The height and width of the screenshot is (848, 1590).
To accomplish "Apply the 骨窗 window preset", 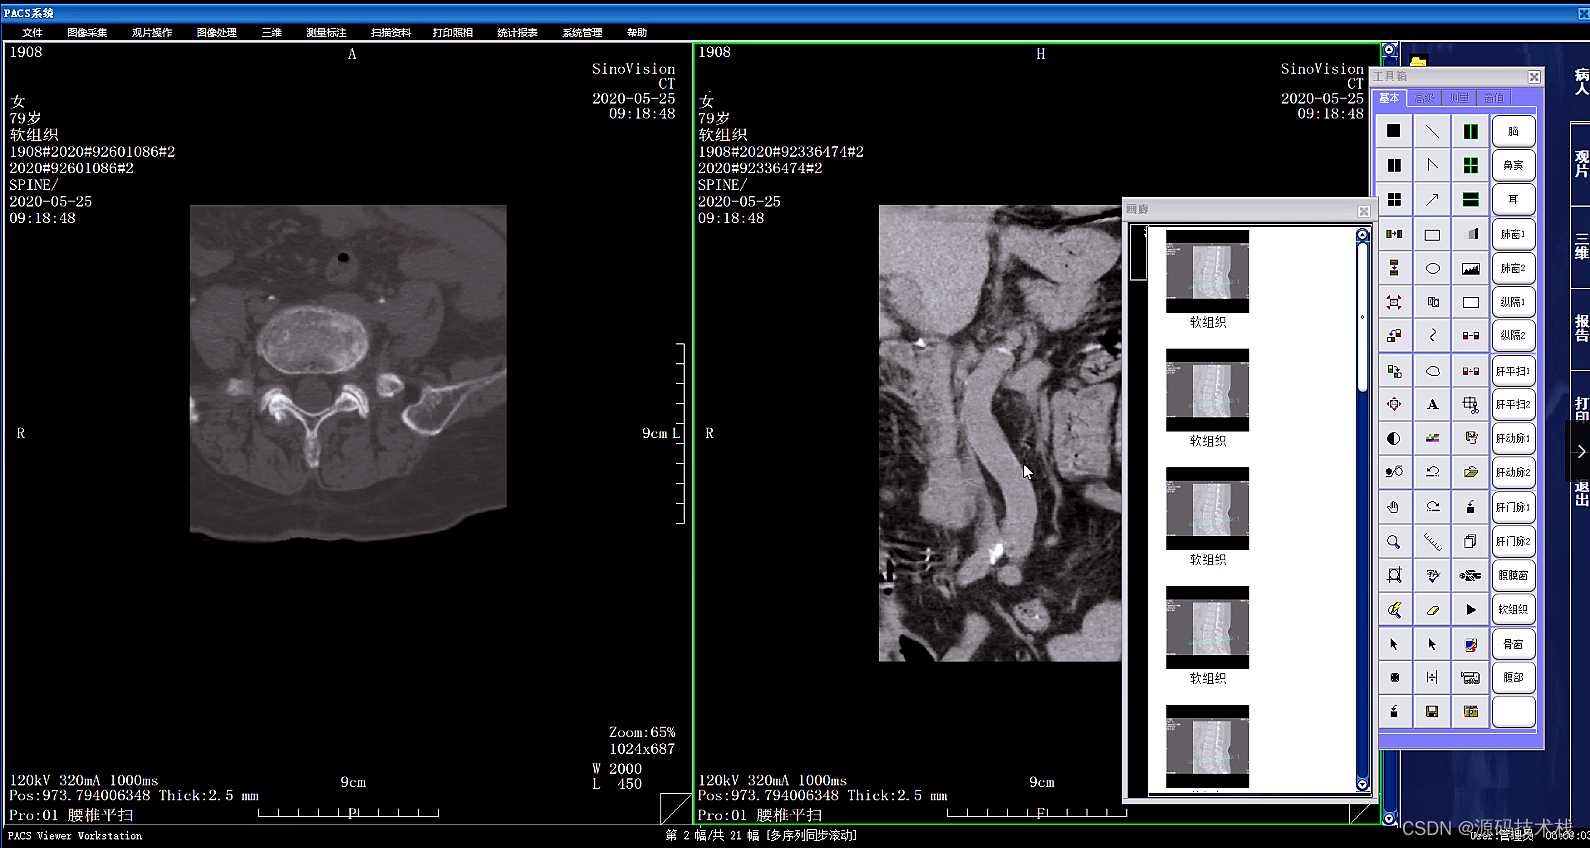I will click(1513, 644).
